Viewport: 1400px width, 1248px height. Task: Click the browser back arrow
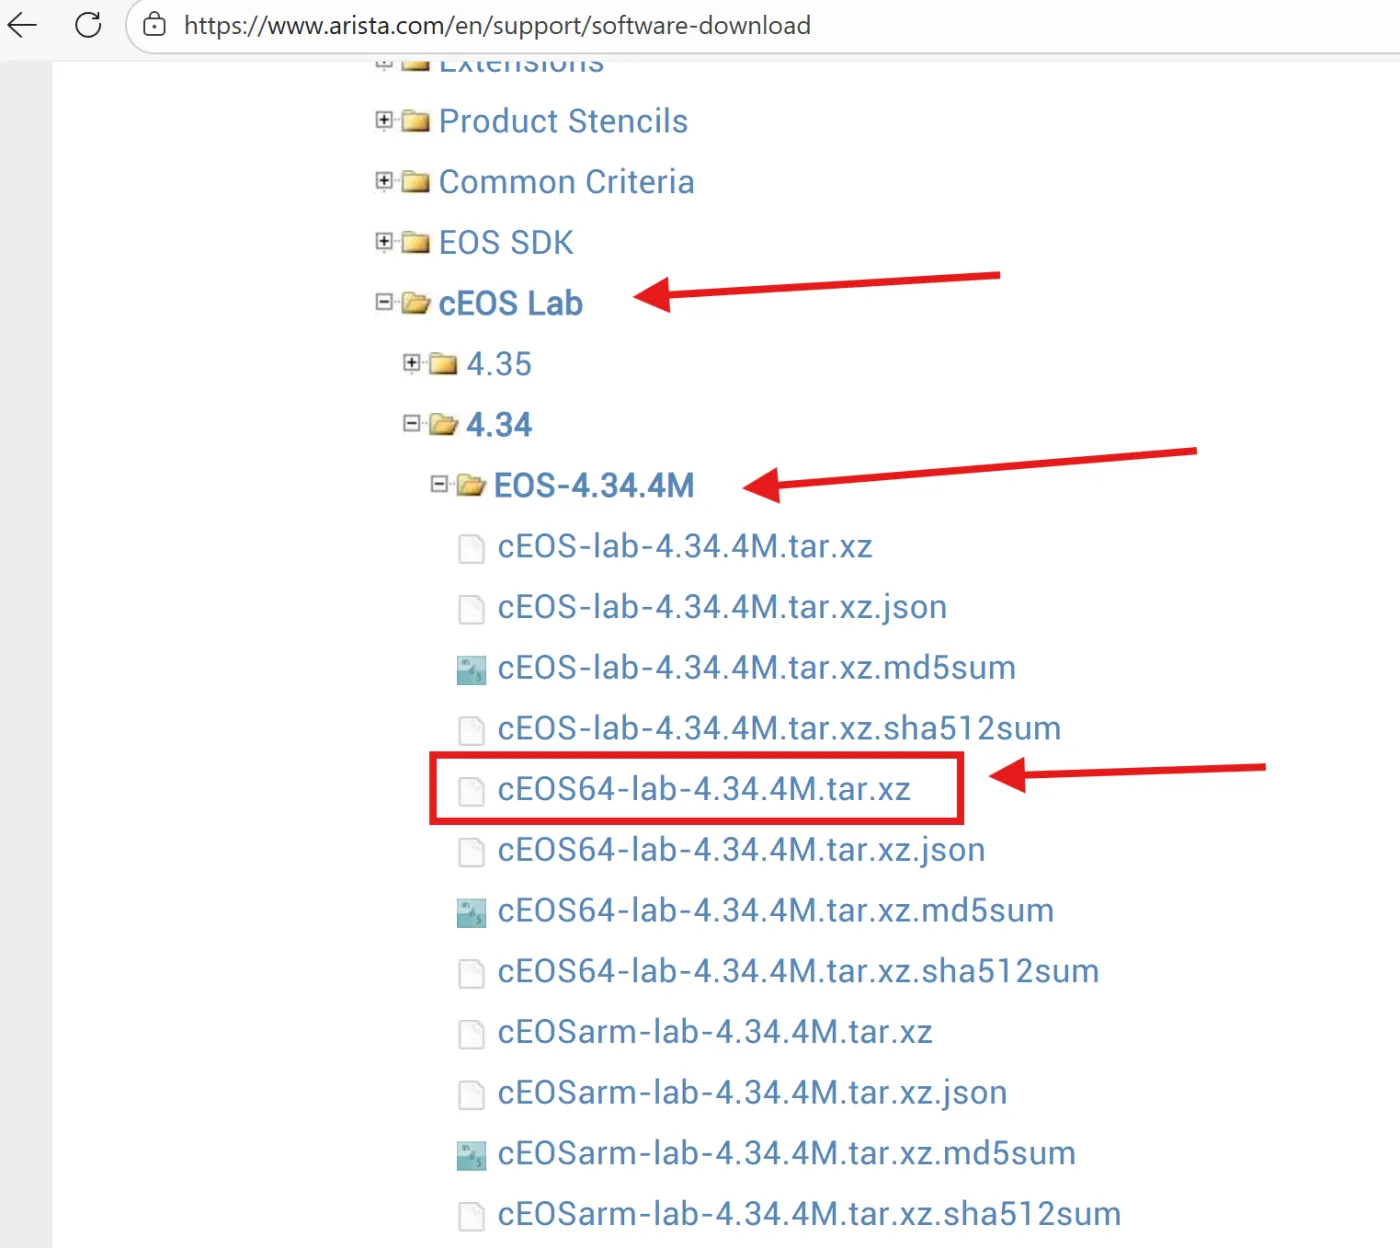click(x=22, y=26)
